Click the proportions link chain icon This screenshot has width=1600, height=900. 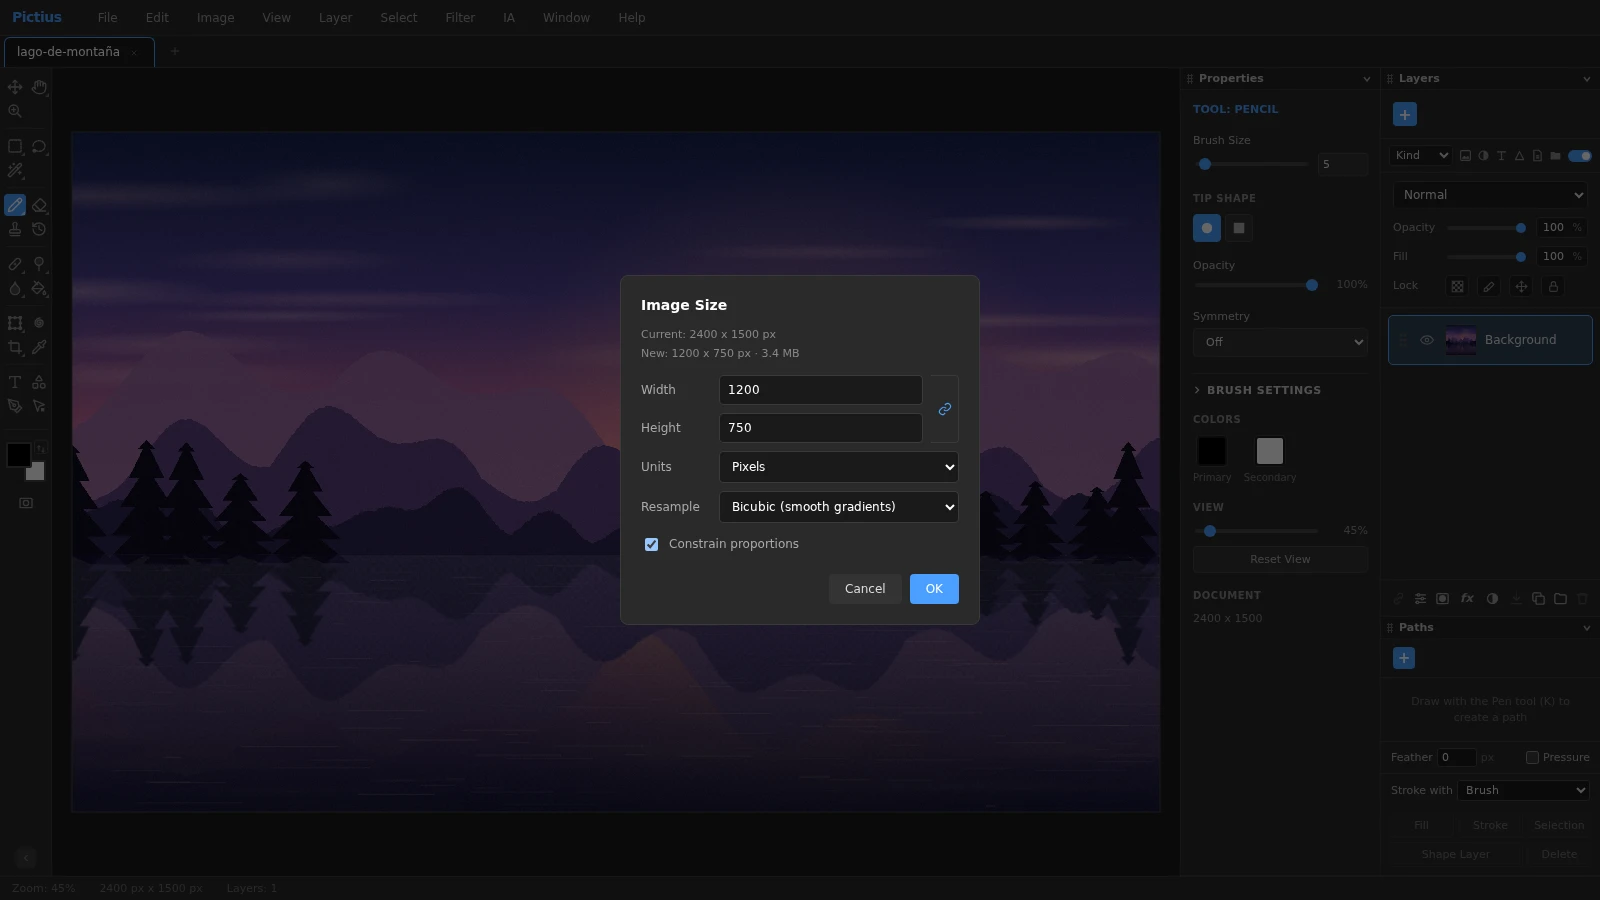944,409
